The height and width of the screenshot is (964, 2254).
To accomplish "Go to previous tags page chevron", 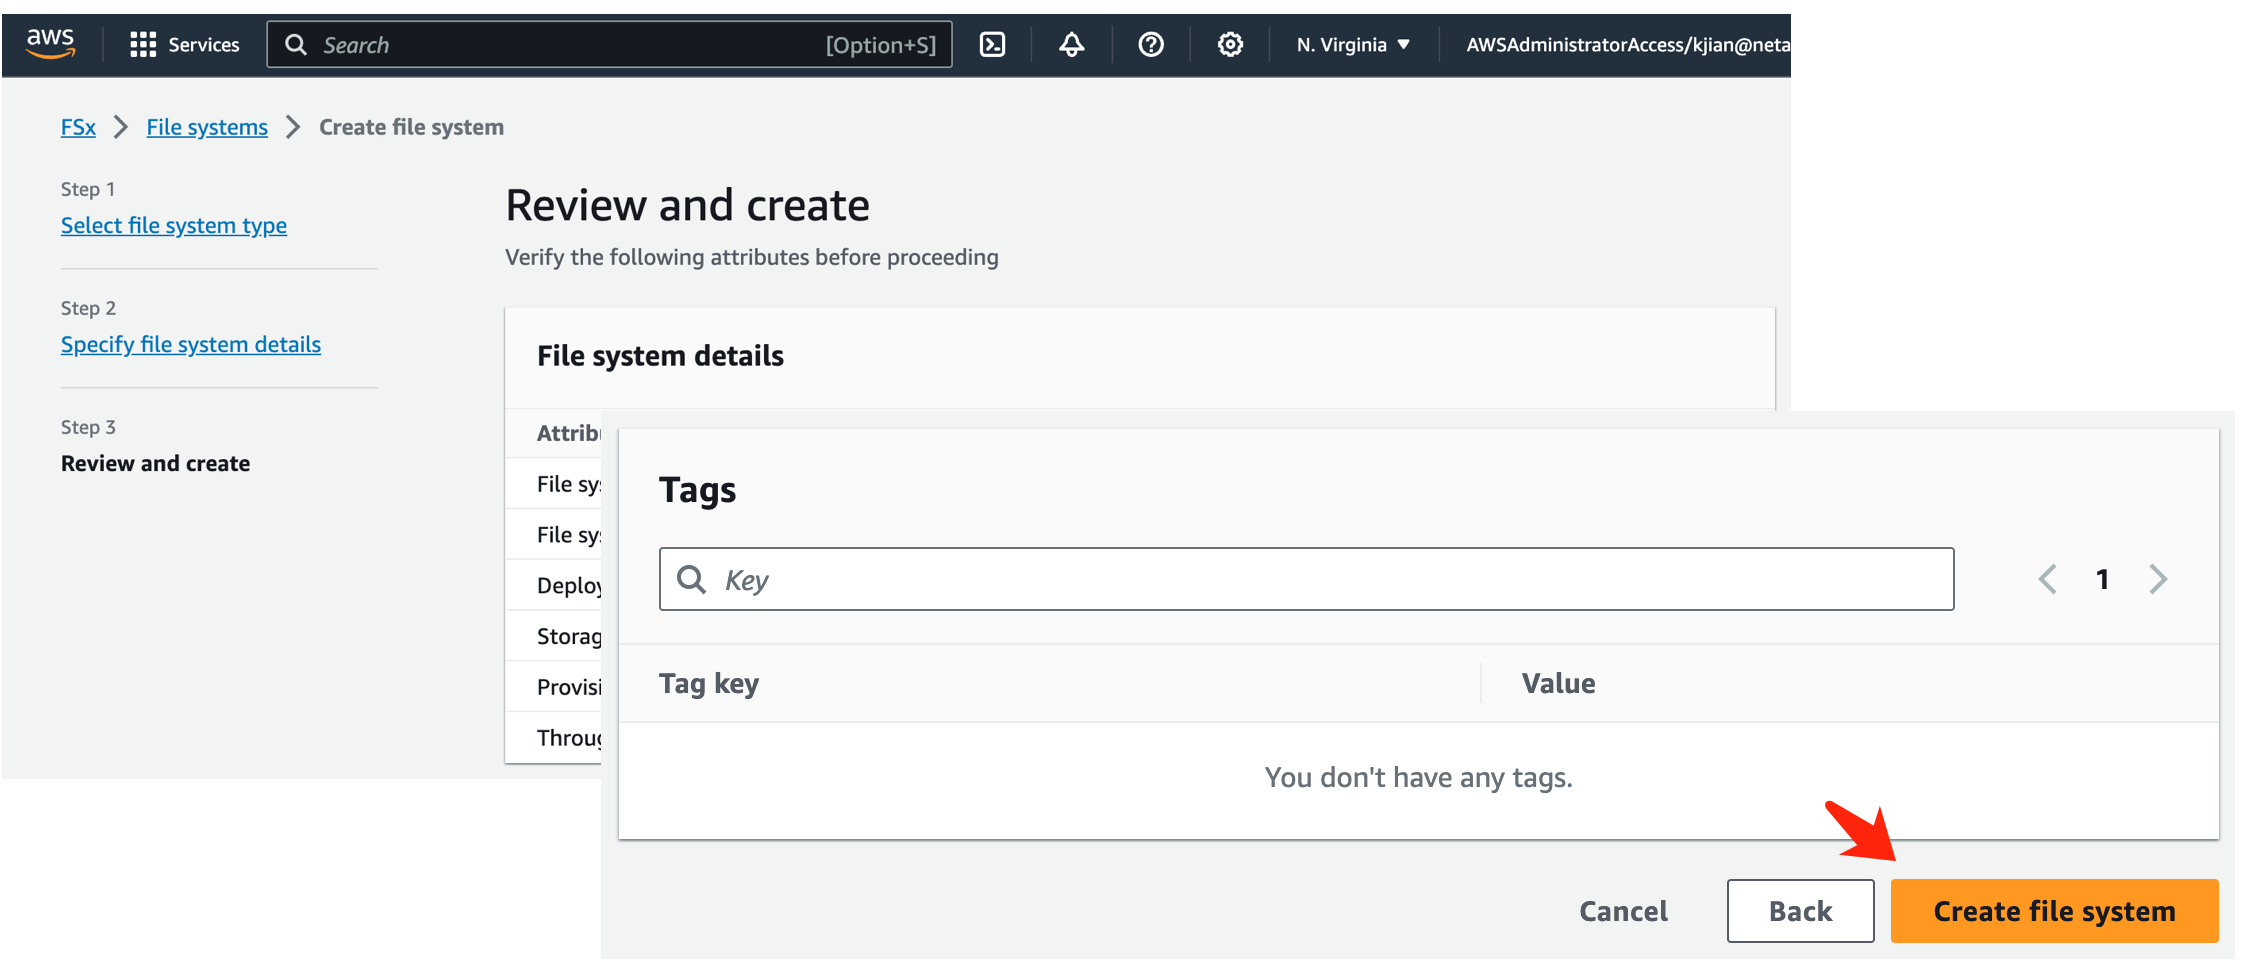I will coord(2047,579).
